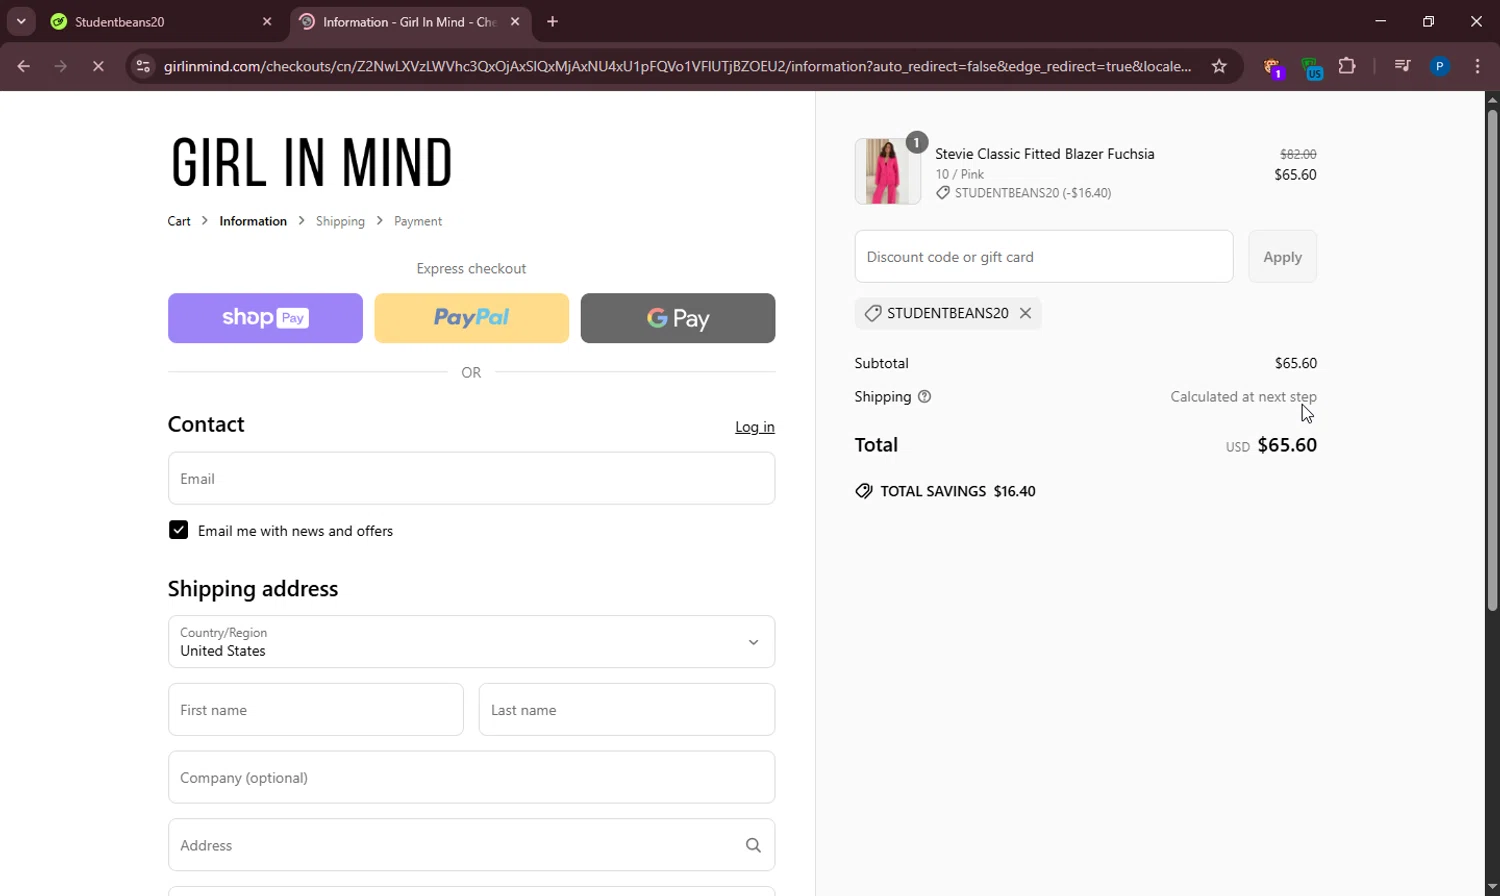The width and height of the screenshot is (1500, 896).
Task: Click Express checkout label
Action: (471, 268)
